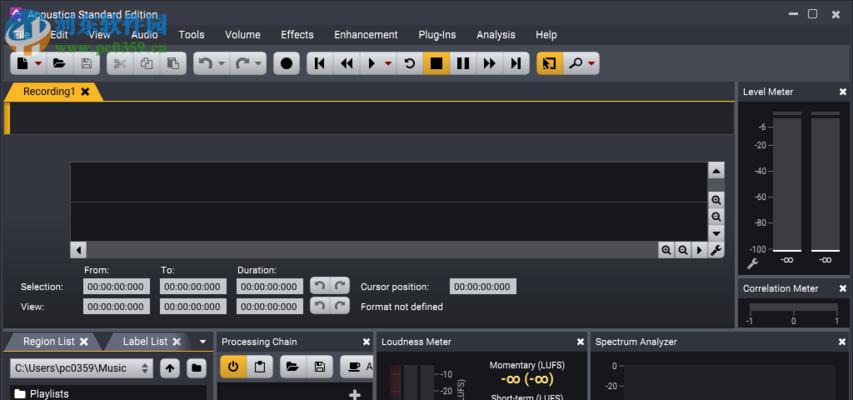Open waveform editor settings wrench
Image resolution: width=853 pixels, height=400 pixels.
[x=716, y=250]
